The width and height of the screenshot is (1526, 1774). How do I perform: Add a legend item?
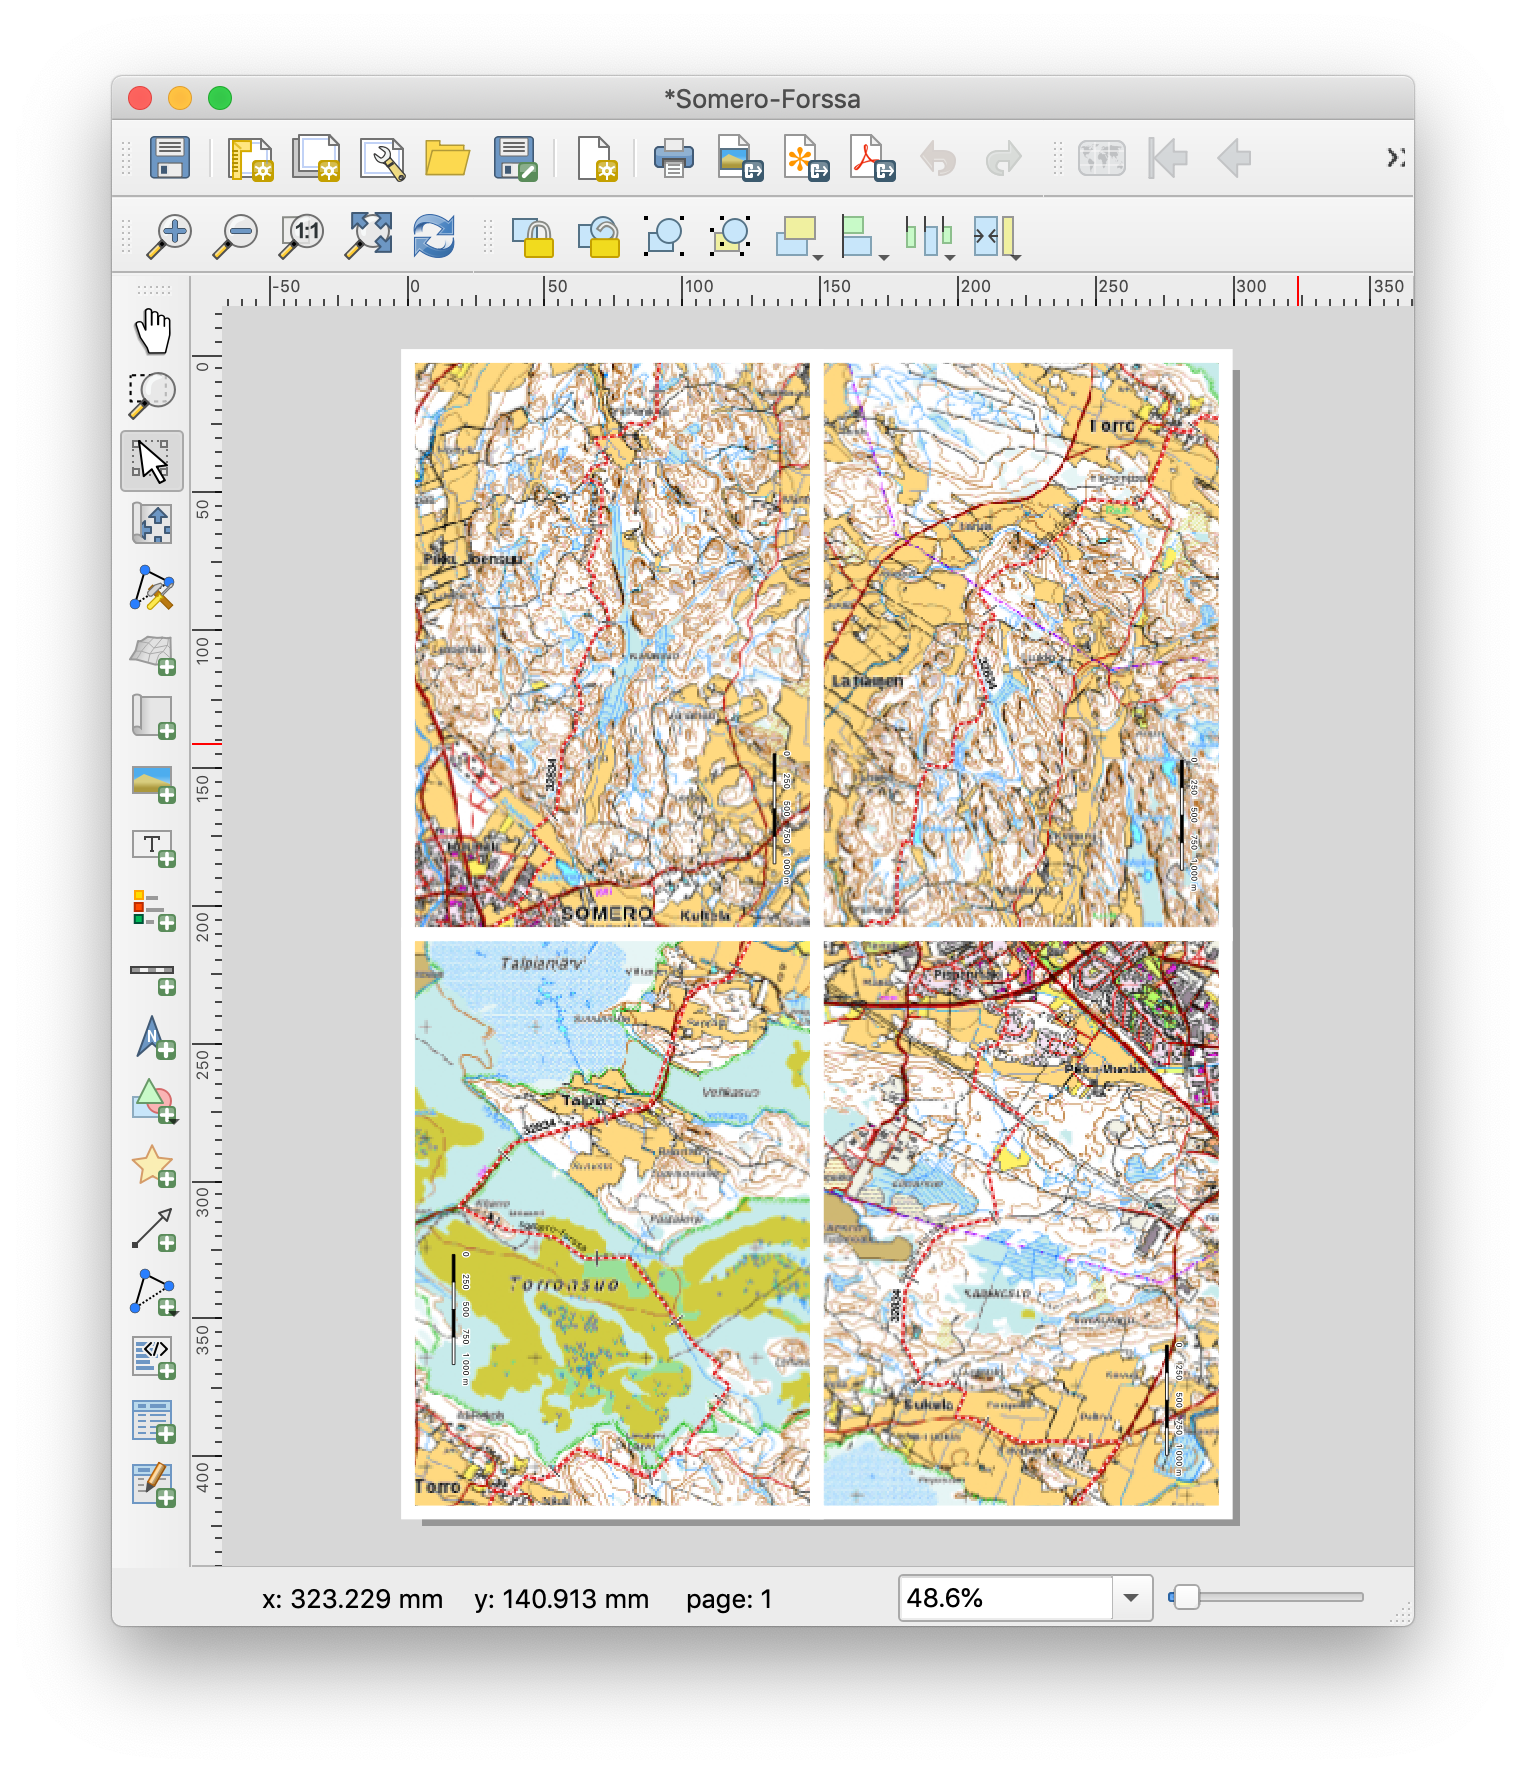pos(153,911)
